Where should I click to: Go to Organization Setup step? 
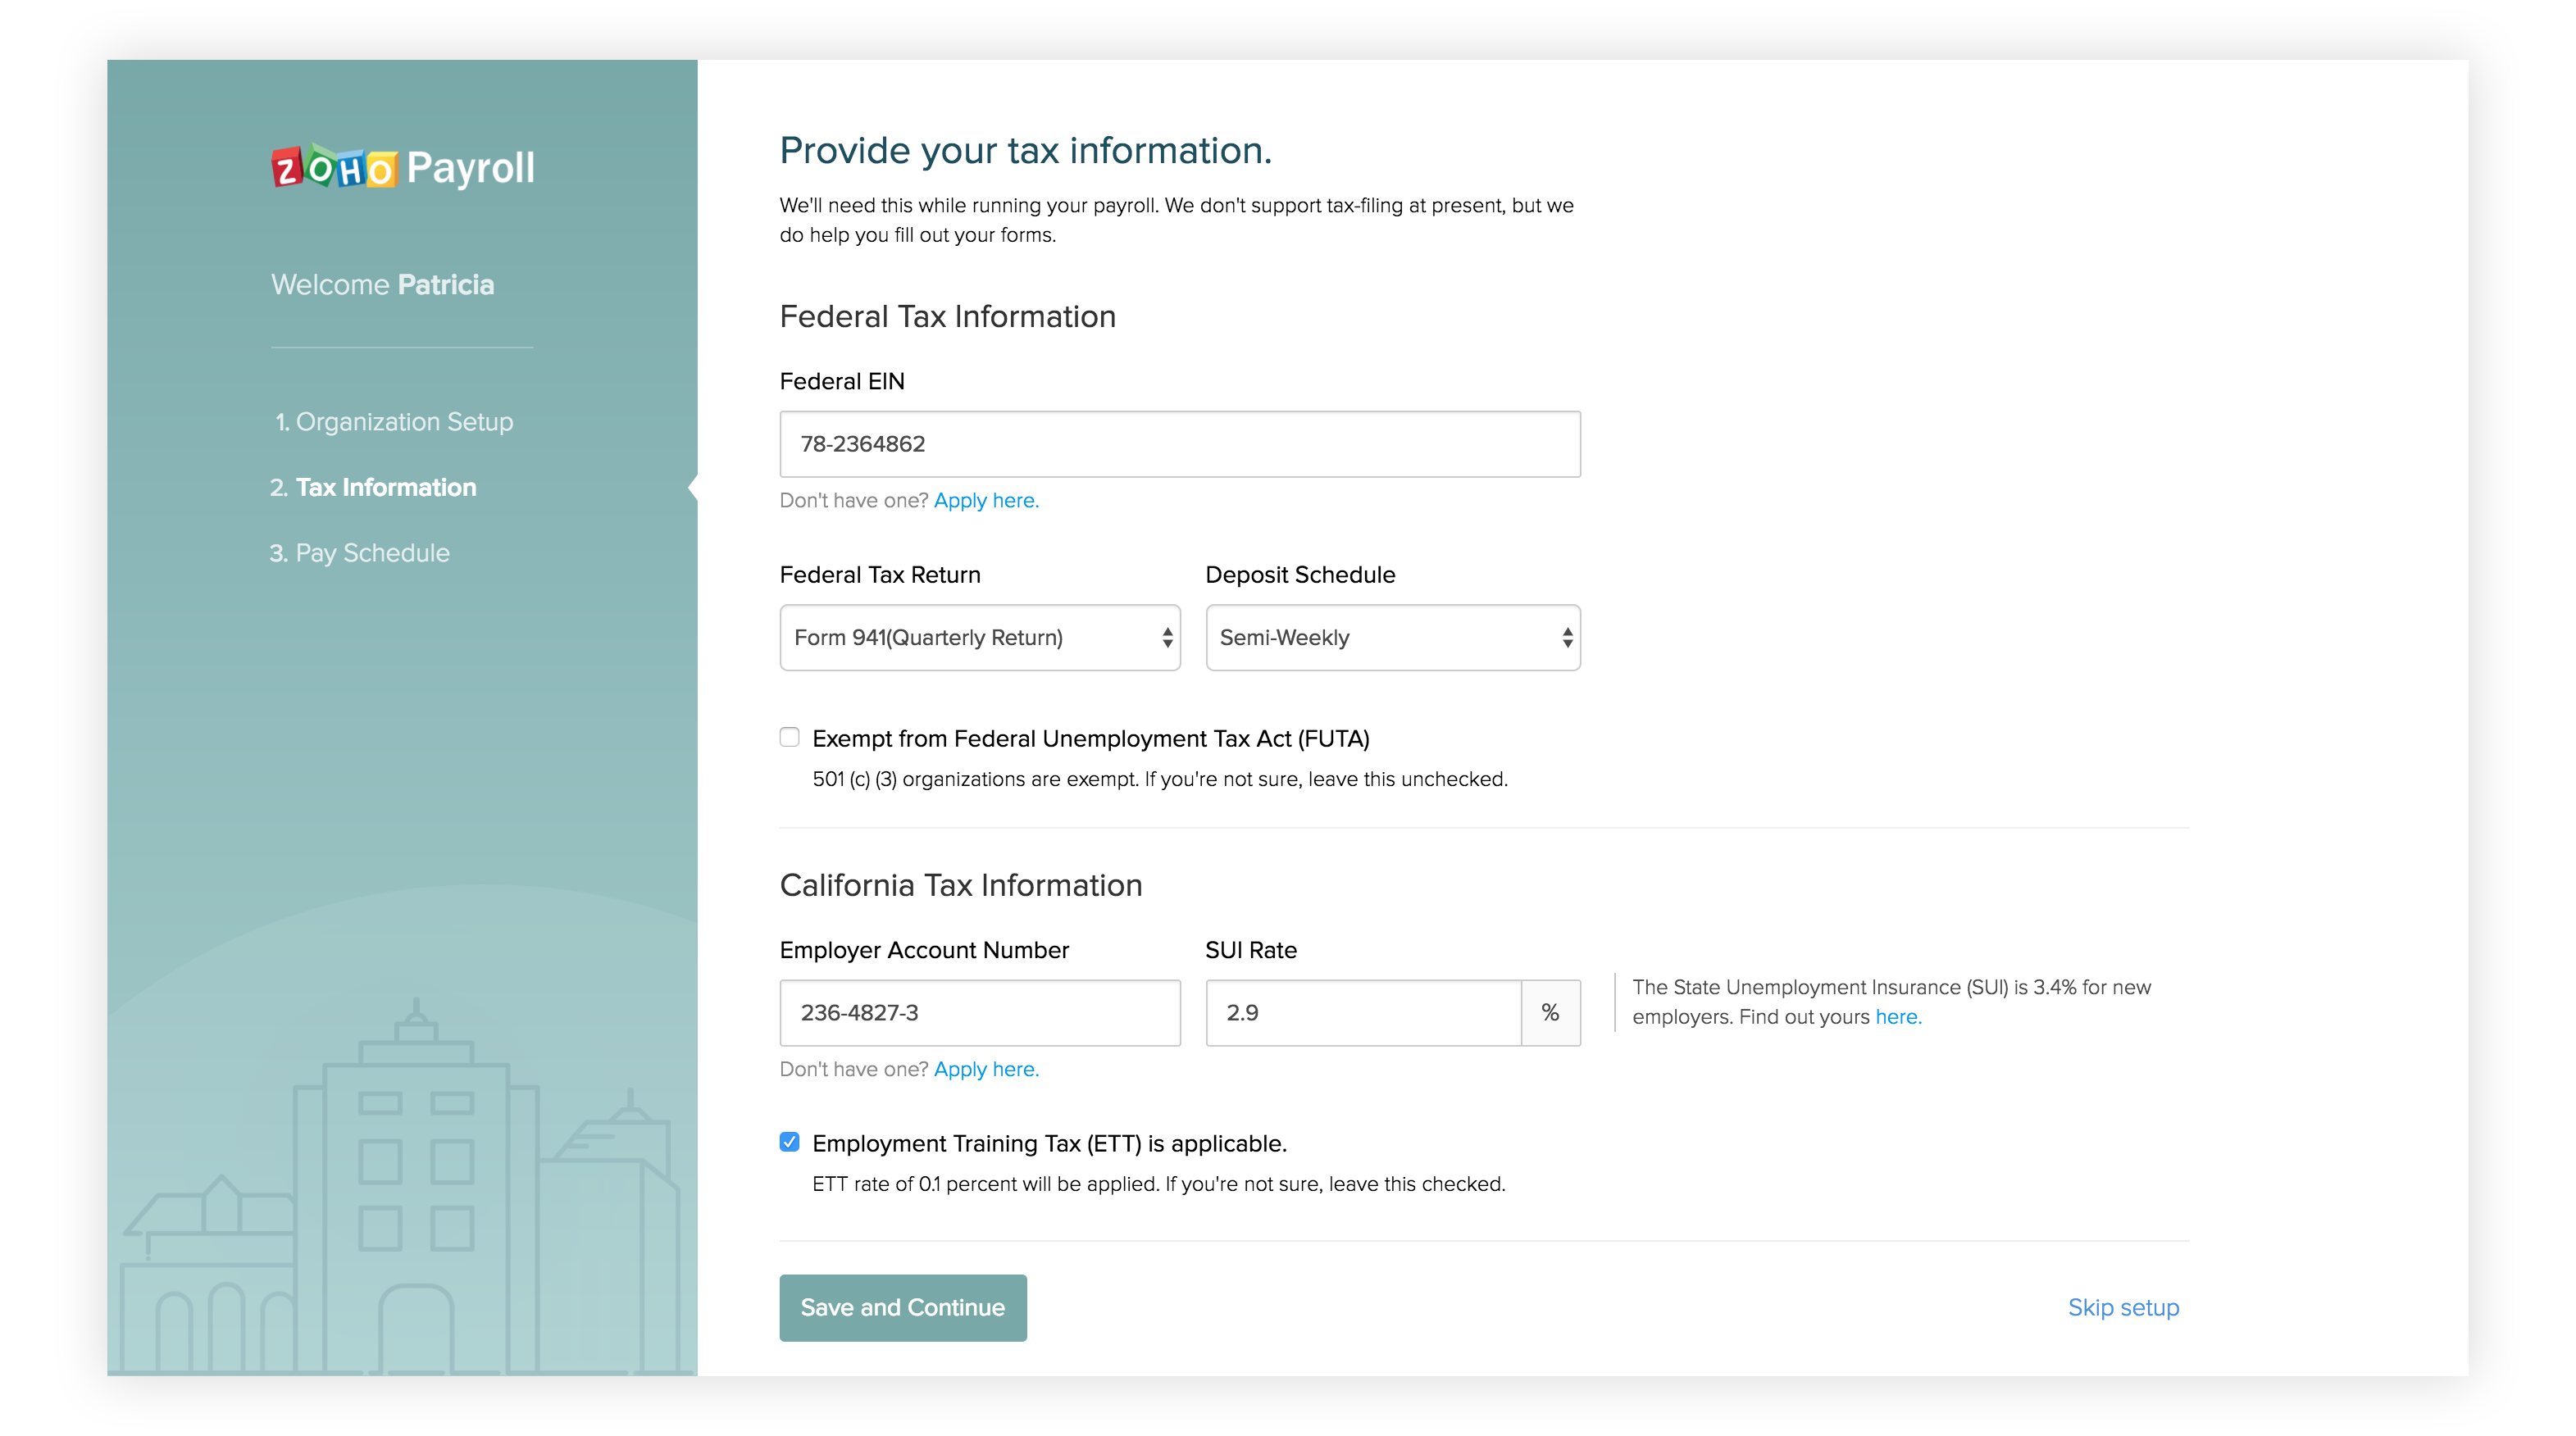click(394, 422)
